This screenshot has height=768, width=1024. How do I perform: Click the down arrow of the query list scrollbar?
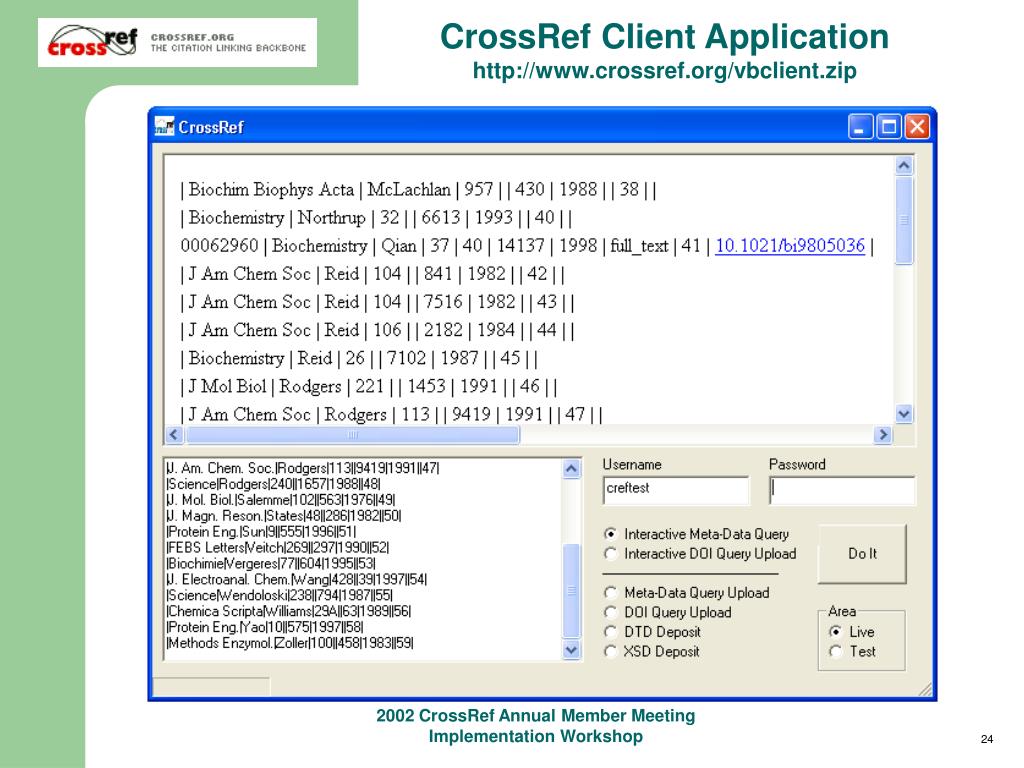tap(571, 650)
